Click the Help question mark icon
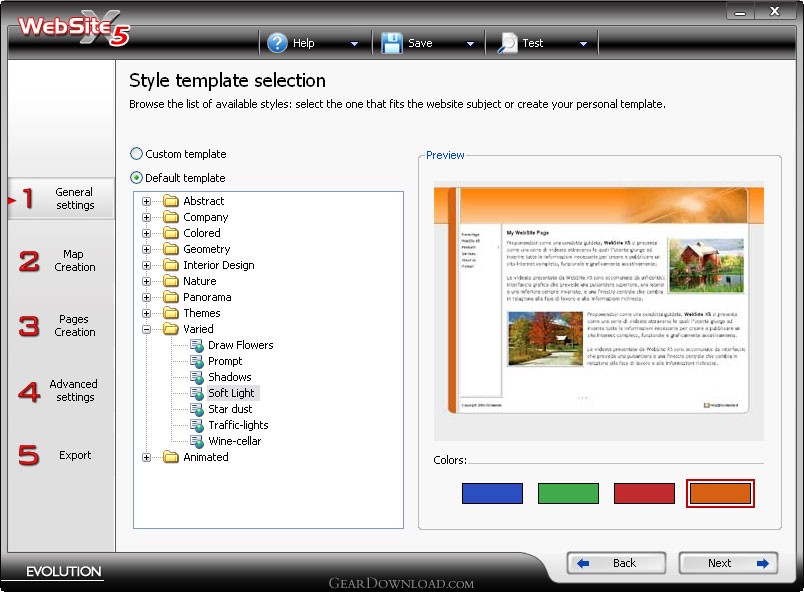The image size is (804, 592). click(x=277, y=43)
